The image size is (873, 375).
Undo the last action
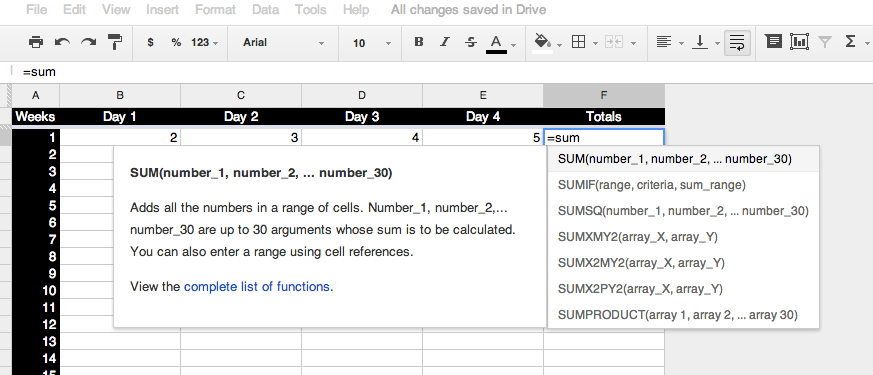point(62,42)
